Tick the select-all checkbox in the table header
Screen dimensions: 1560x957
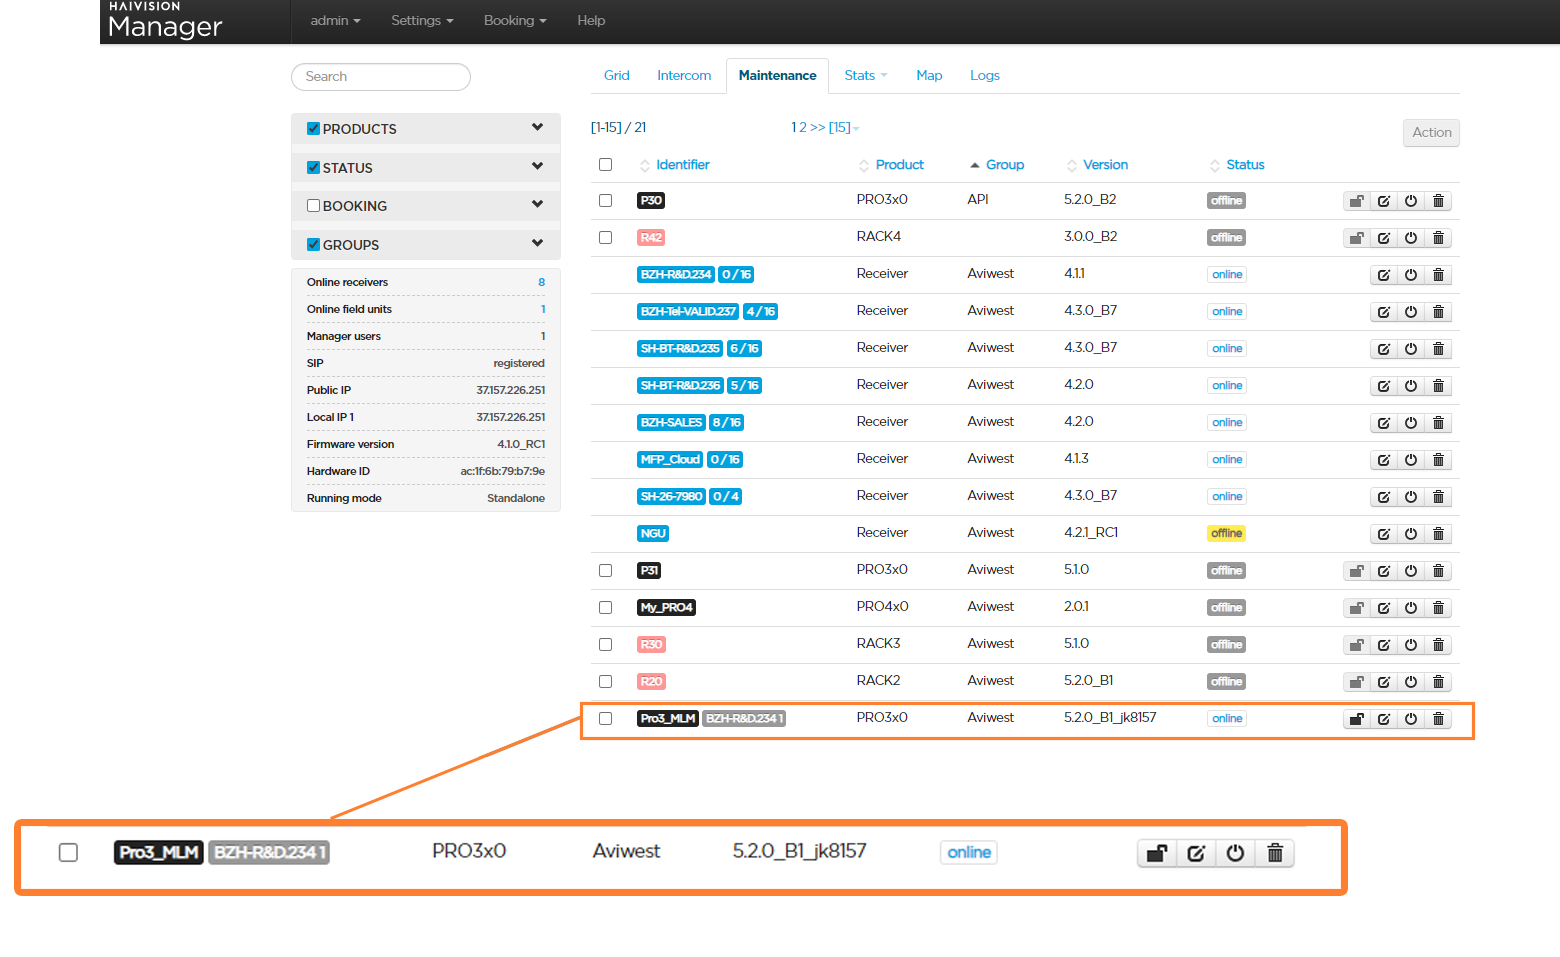point(605,164)
